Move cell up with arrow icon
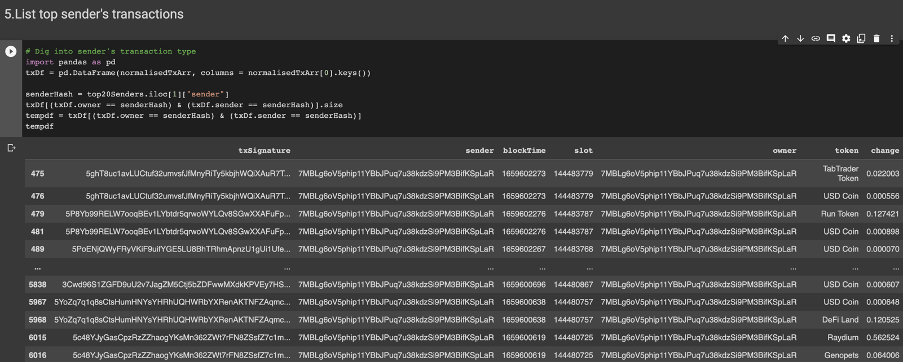 coord(785,39)
